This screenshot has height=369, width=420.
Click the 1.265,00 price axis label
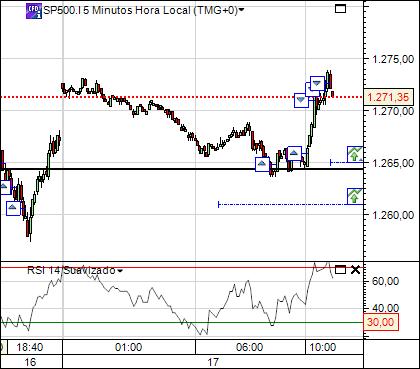(393, 163)
